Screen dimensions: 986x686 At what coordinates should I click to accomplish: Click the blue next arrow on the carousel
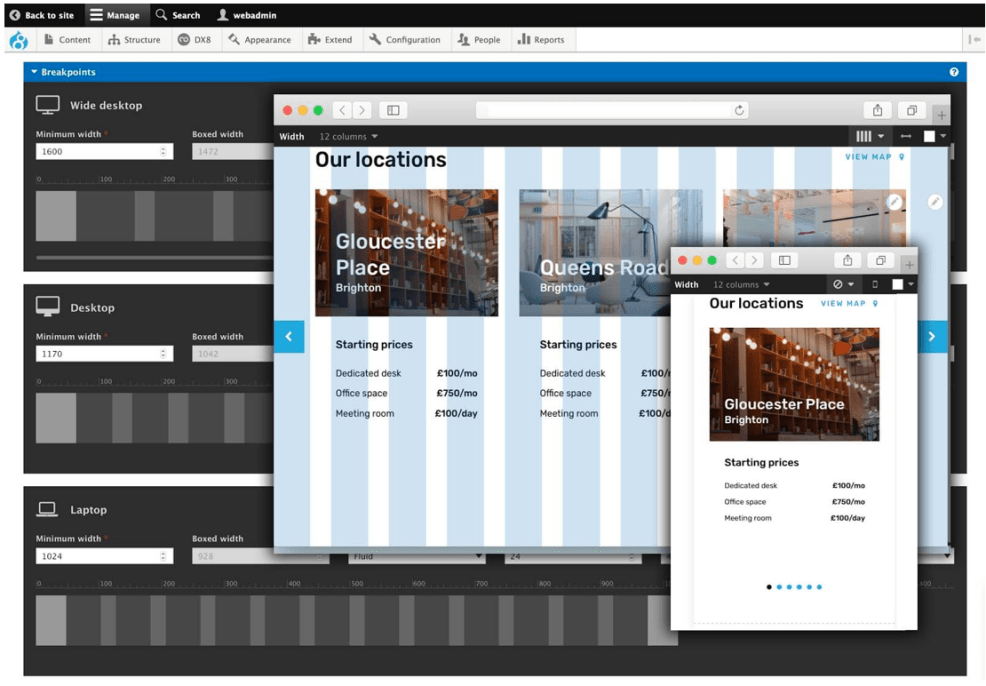(x=932, y=337)
